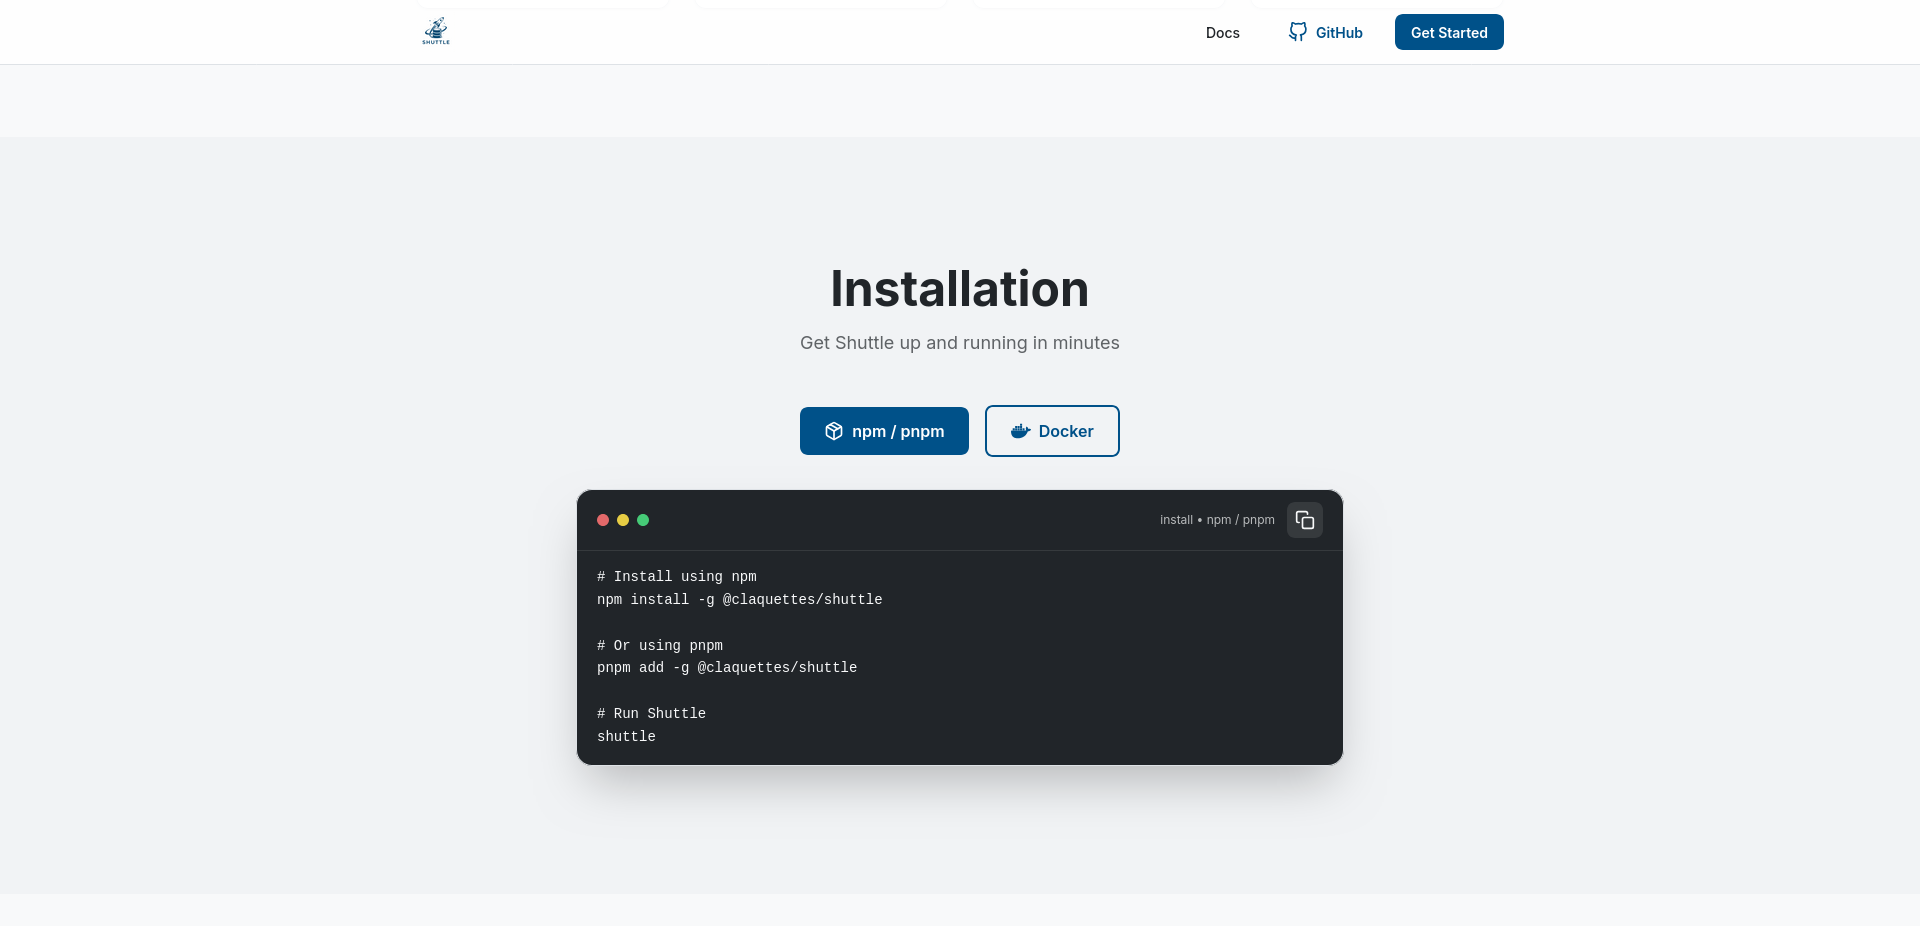The width and height of the screenshot is (1920, 926).
Task: Click the green traffic light dot
Action: coord(643,520)
